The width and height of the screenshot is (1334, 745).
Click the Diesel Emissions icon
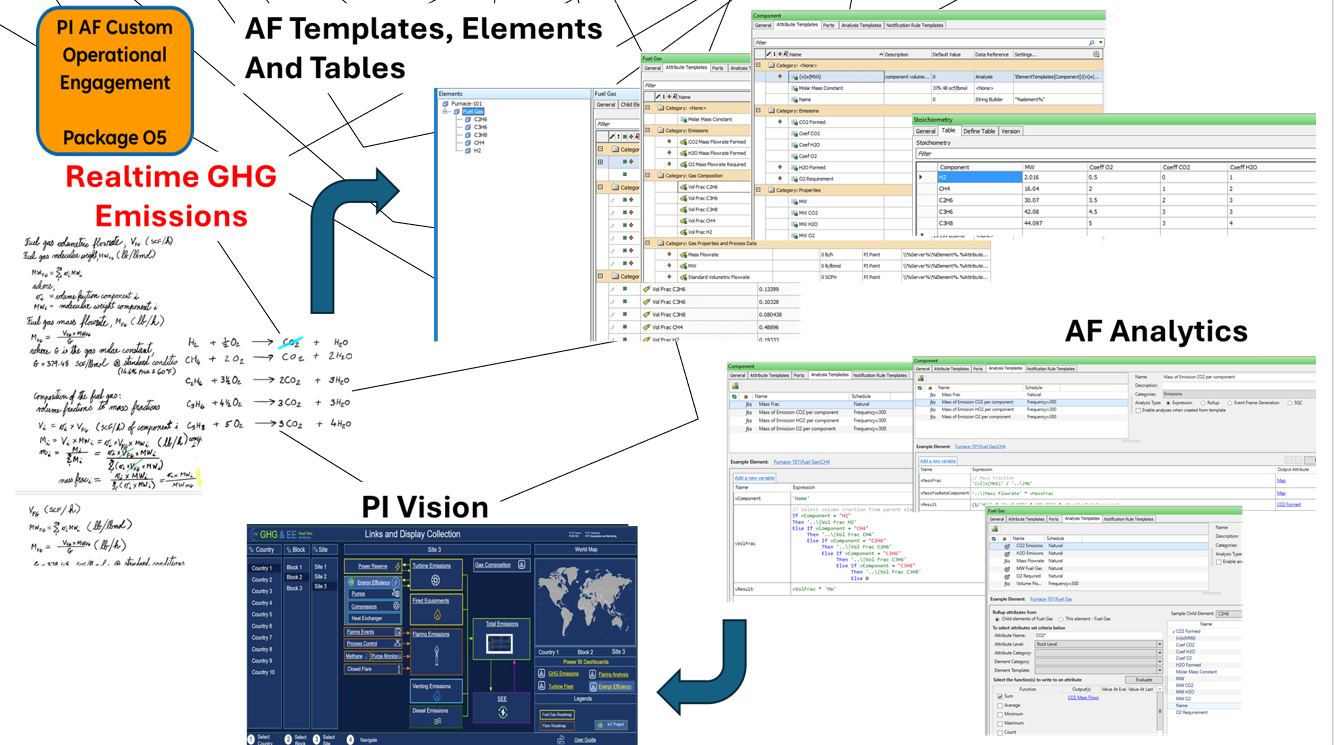tap(437, 721)
